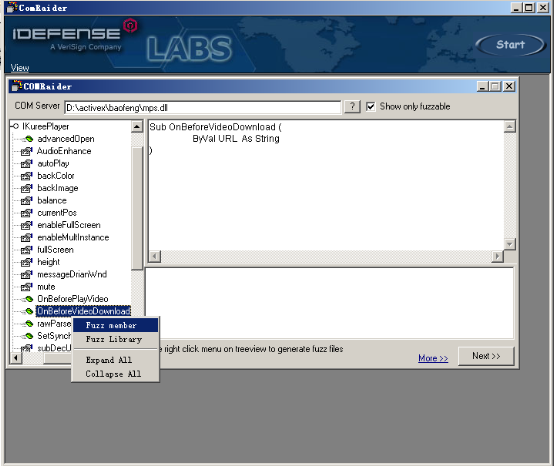
Task: Click the property icon beside enableMultInstance
Action: coord(26,238)
